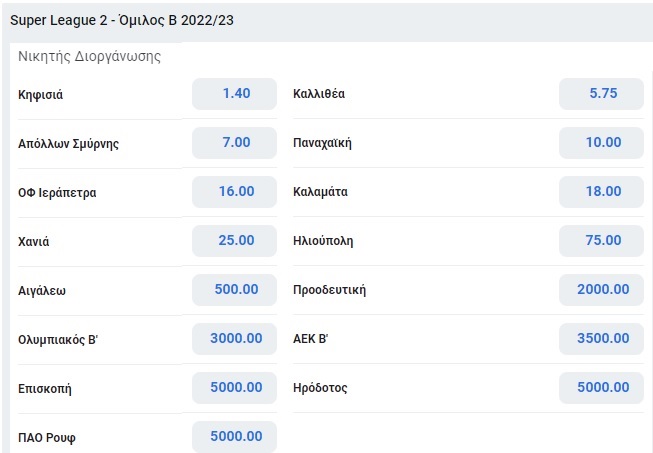Bet on ΠΑΟ Ρουφ at 5000.00
This screenshot has width=653, height=453.
(x=234, y=437)
